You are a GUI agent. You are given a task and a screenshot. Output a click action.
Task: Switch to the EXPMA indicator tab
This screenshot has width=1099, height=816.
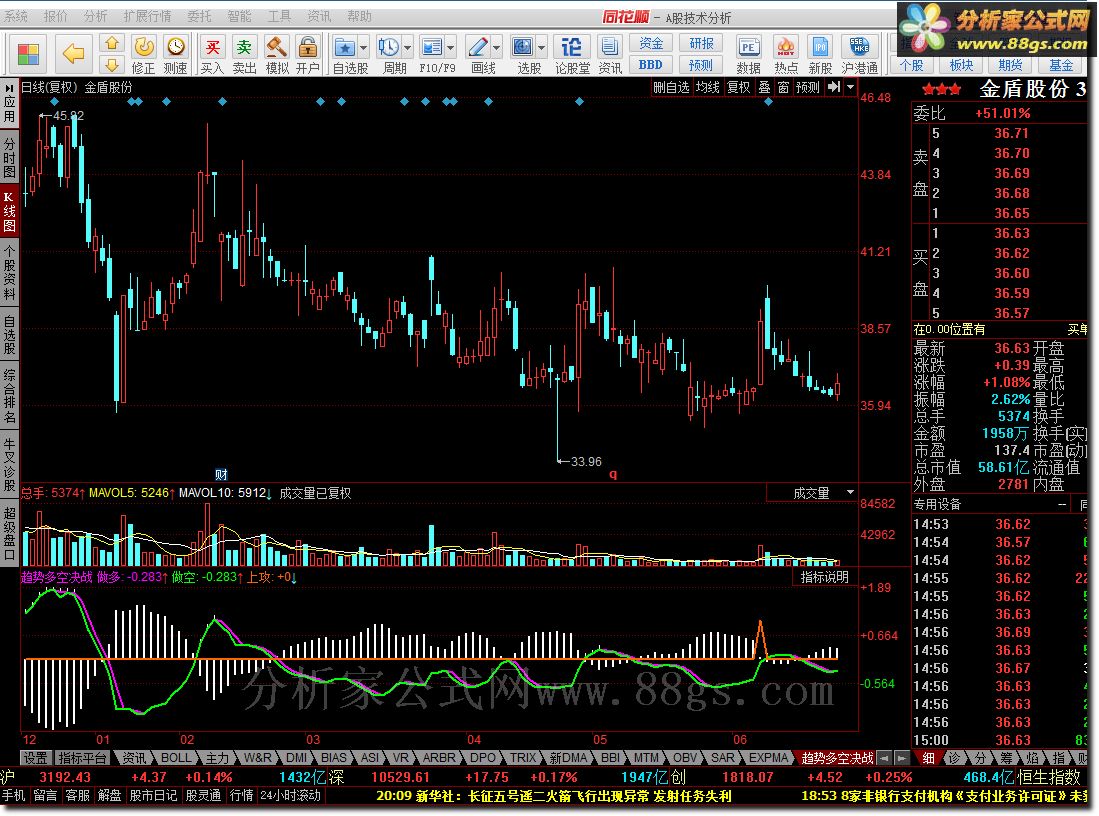coord(768,758)
